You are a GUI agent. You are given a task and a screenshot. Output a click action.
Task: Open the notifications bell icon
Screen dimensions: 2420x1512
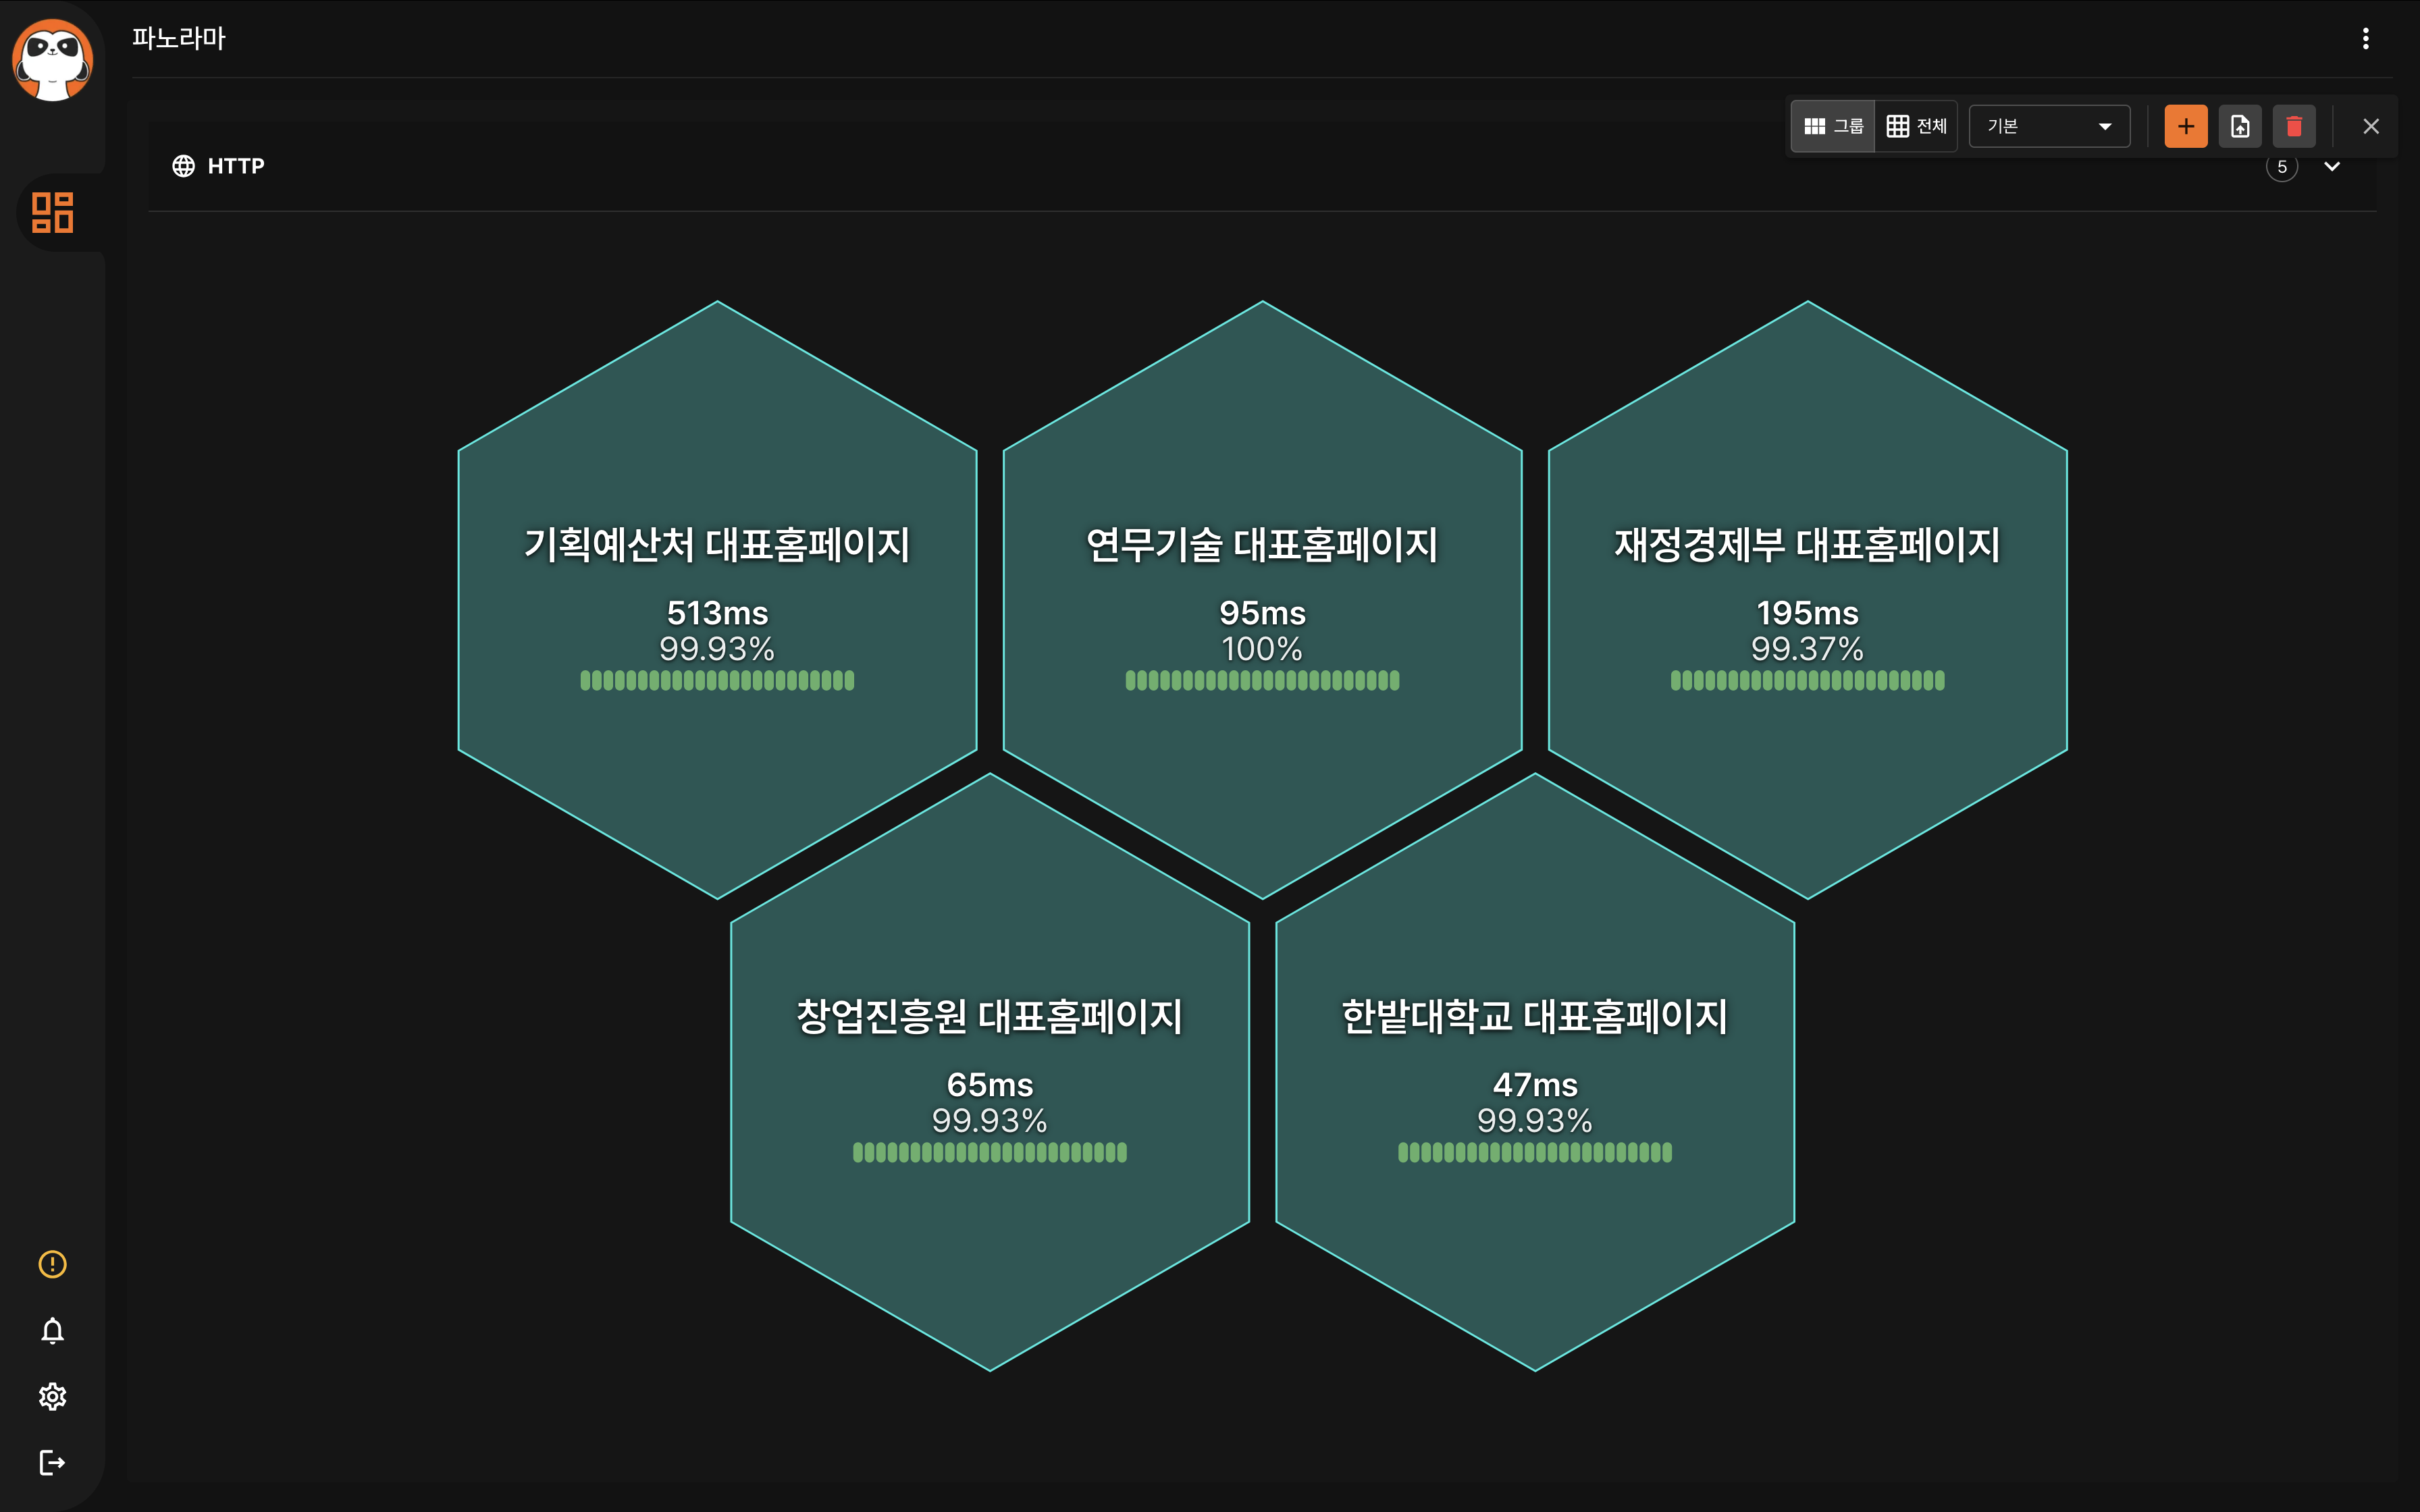tap(53, 1331)
